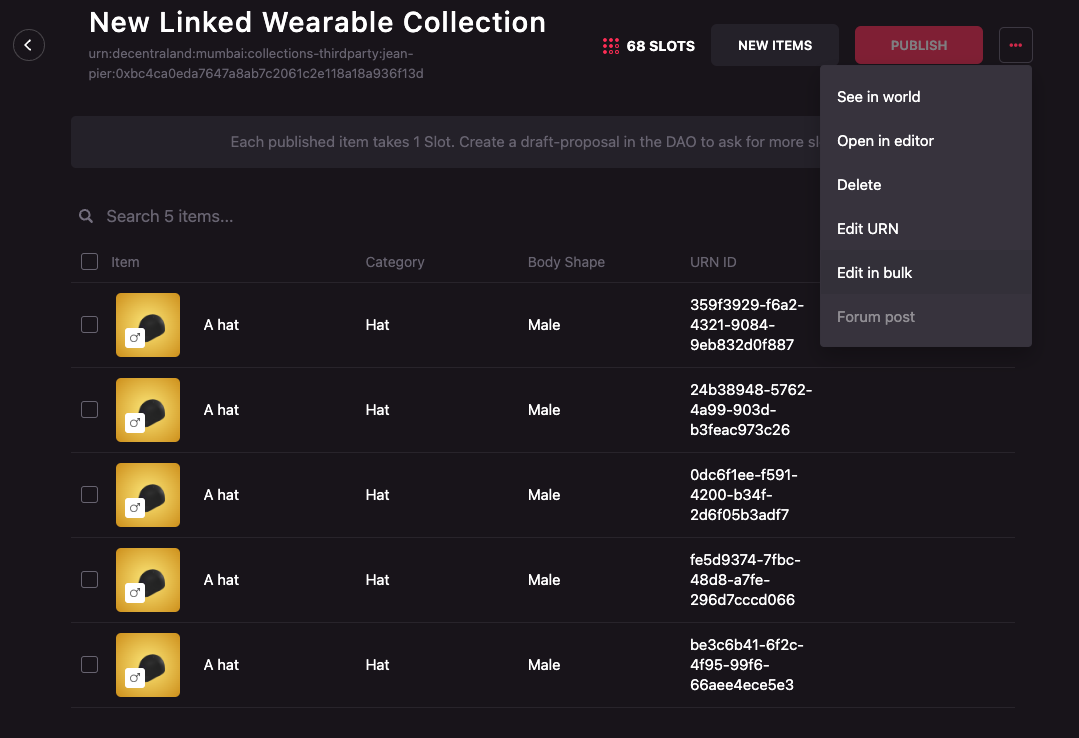Toggle the select-all items checkbox
The width and height of the screenshot is (1079, 738).
[x=89, y=262]
